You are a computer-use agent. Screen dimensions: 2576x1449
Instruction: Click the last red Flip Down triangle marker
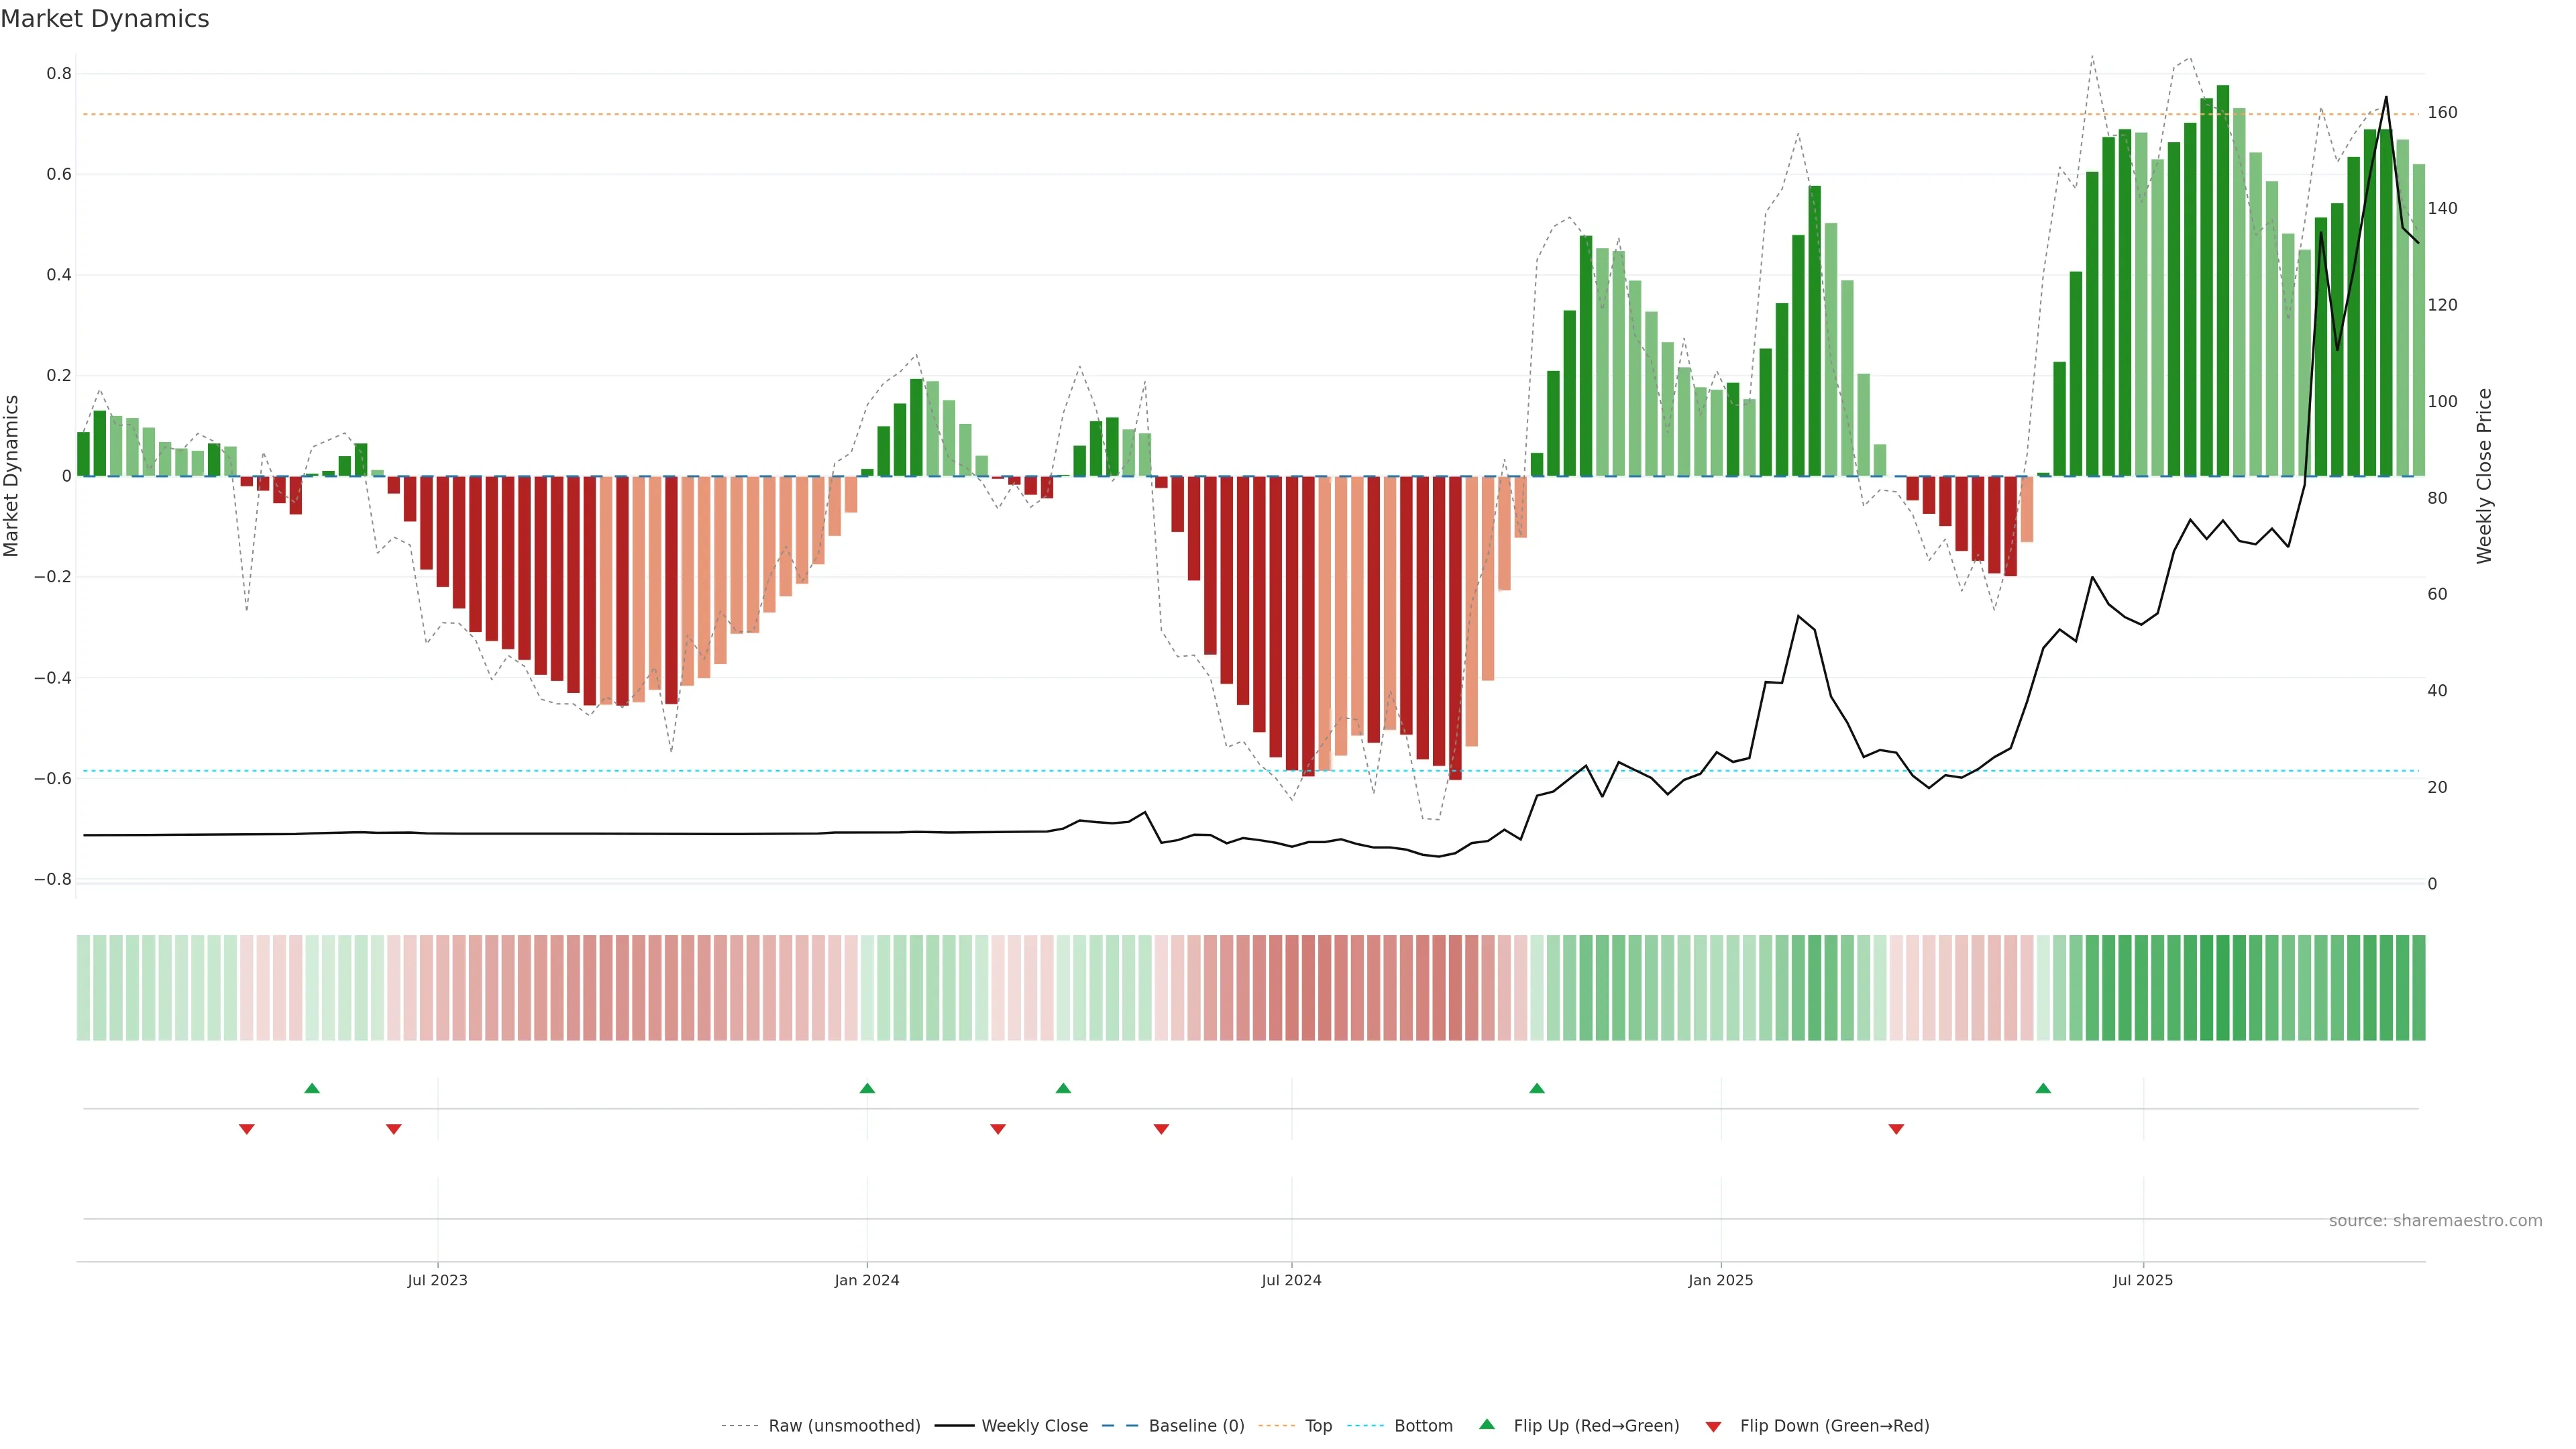click(x=1896, y=1129)
